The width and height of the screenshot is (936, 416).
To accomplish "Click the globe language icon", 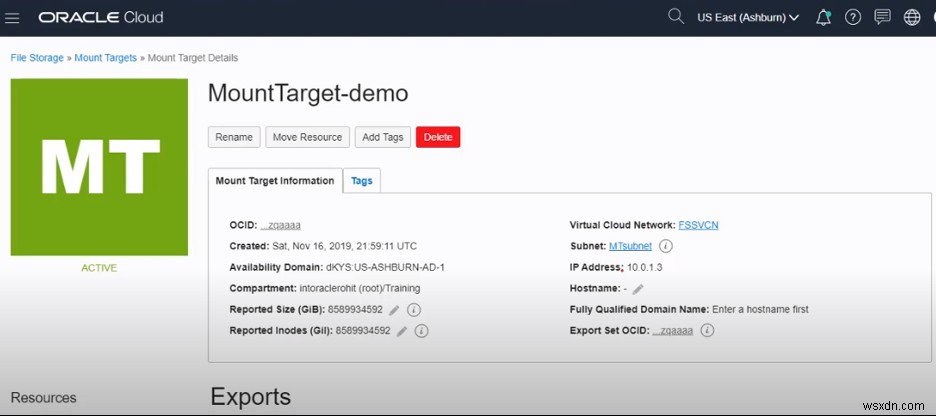I will [911, 17].
